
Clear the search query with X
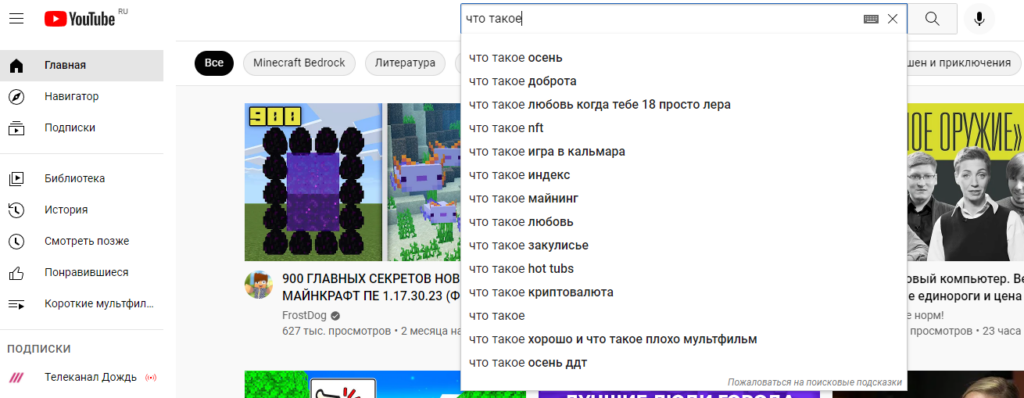893,20
